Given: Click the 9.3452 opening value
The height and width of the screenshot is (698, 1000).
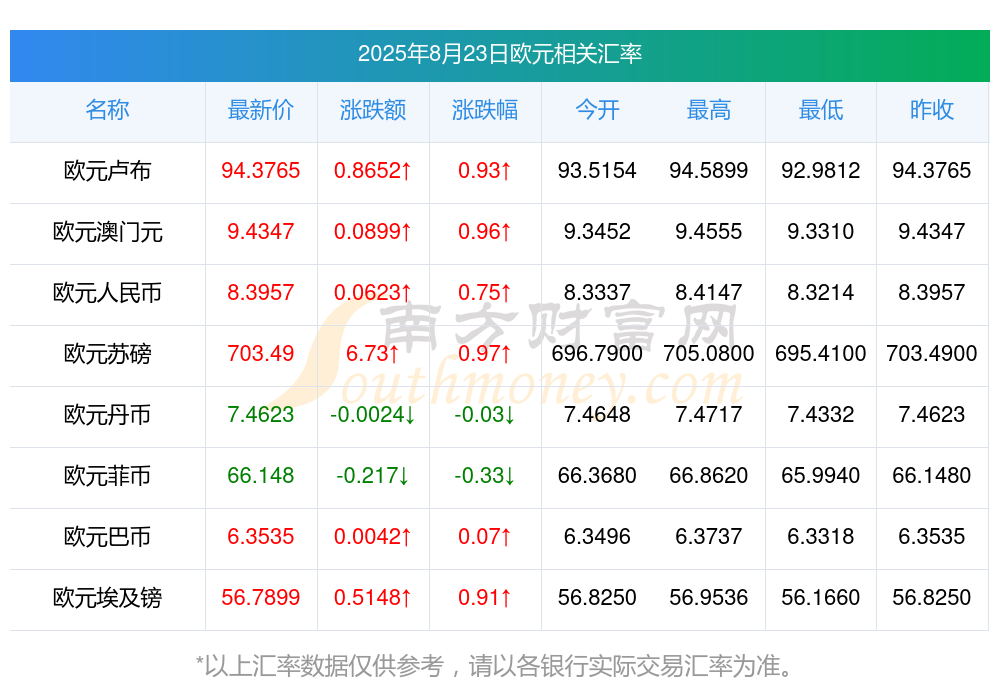Looking at the screenshot, I should tap(597, 231).
